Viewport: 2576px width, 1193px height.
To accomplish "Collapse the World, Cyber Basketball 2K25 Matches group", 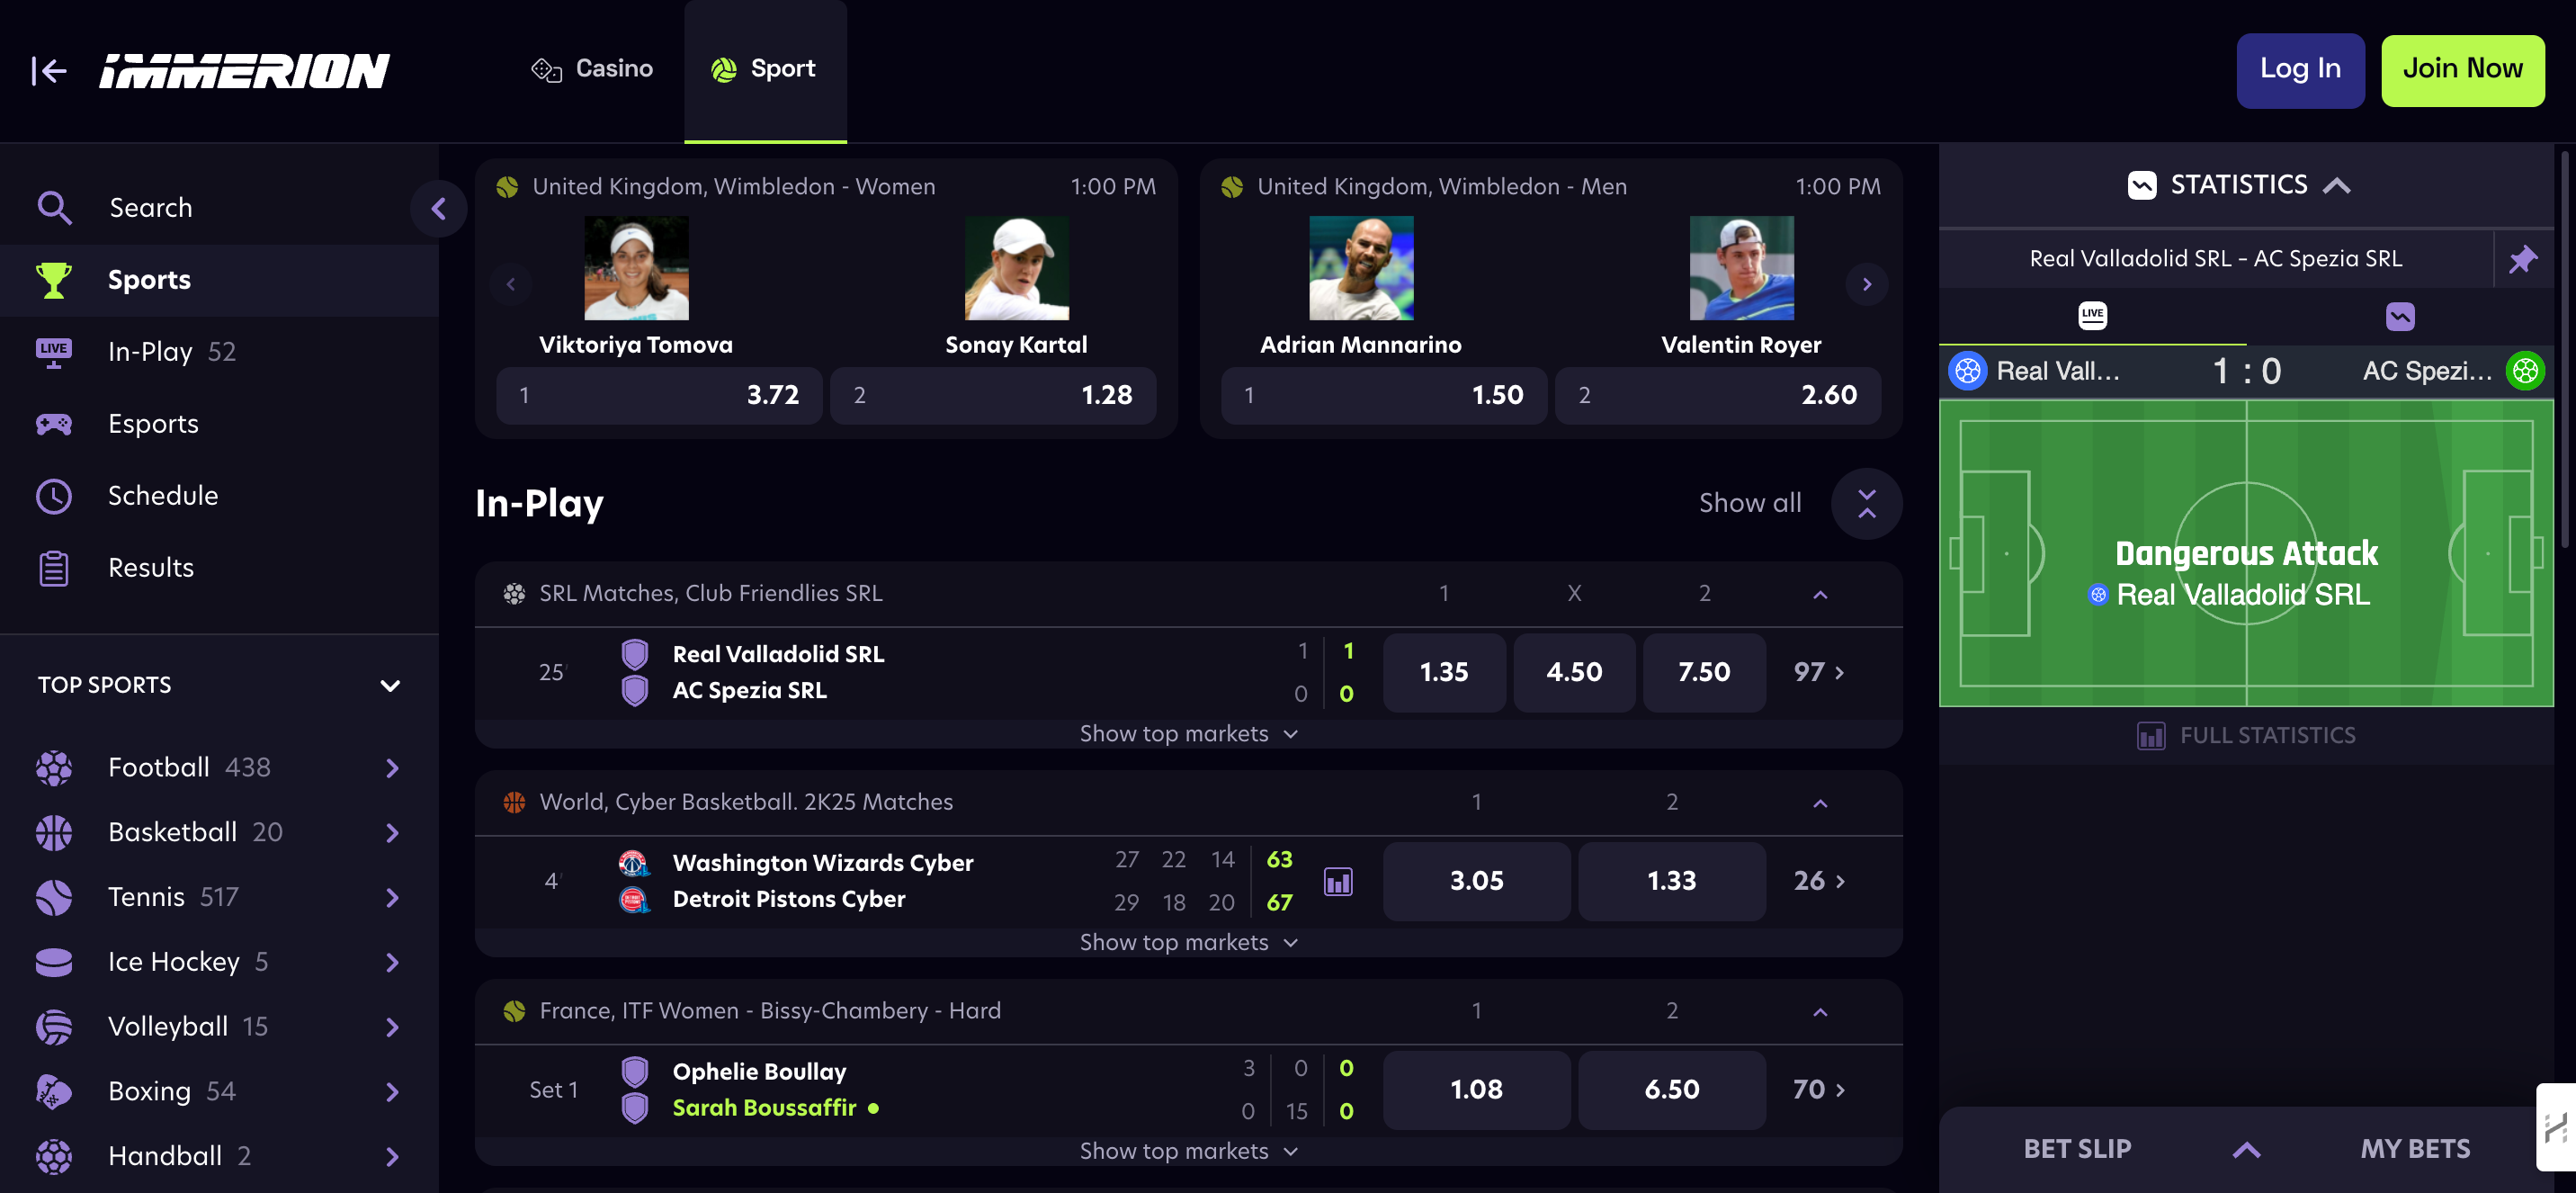I will point(1820,803).
